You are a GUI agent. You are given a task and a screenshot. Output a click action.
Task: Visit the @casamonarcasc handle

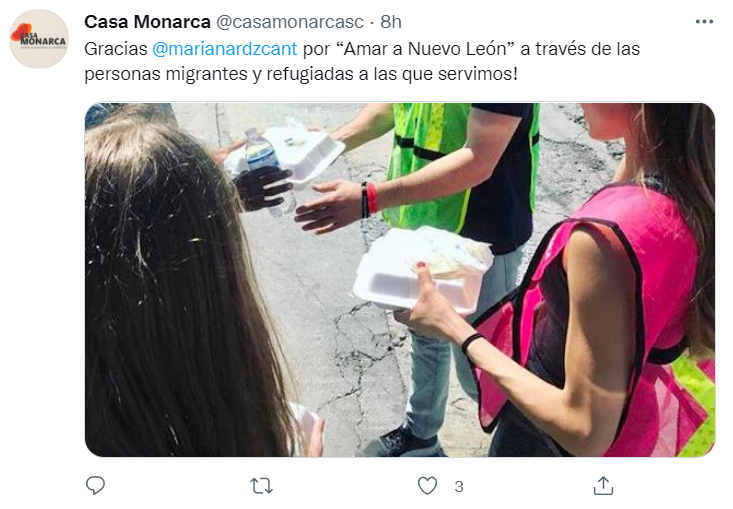289,22
